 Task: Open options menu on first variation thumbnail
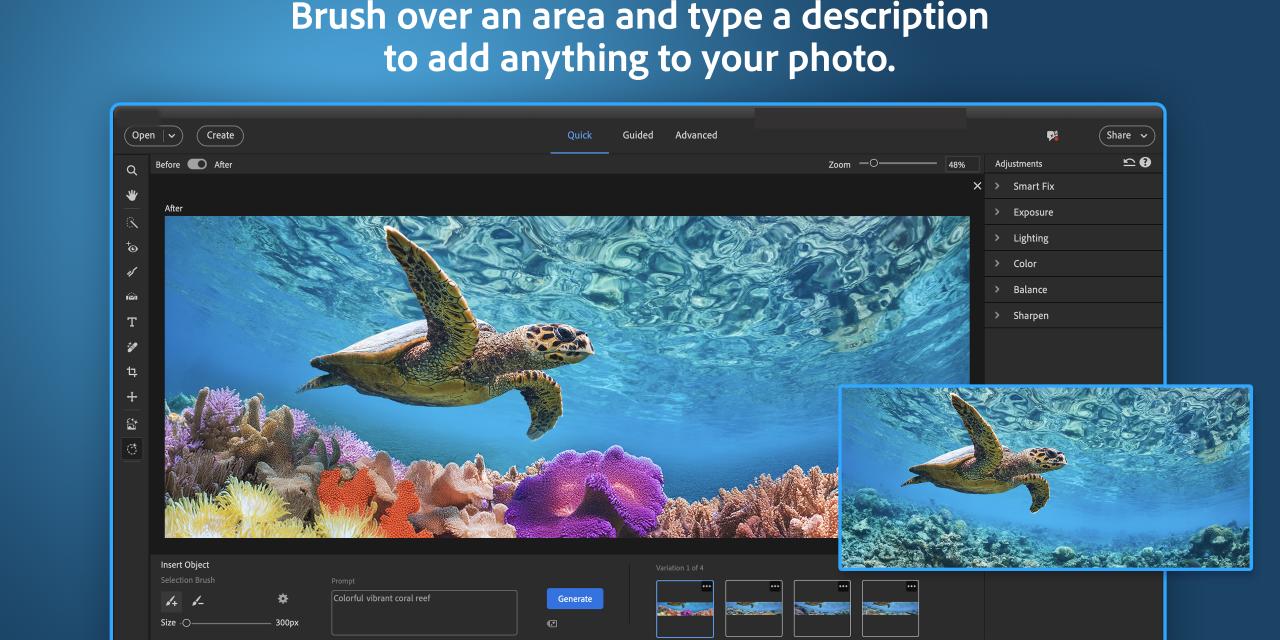coord(706,587)
